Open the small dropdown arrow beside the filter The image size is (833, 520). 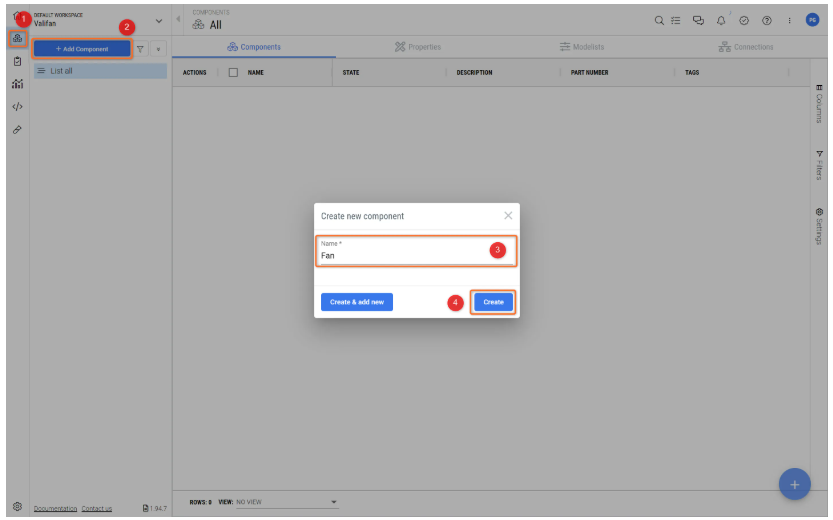coord(158,49)
